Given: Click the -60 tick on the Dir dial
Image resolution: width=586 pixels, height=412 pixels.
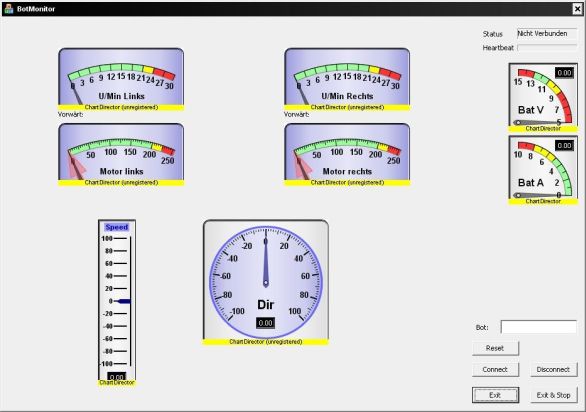Looking at the screenshot, I should tap(225, 276).
